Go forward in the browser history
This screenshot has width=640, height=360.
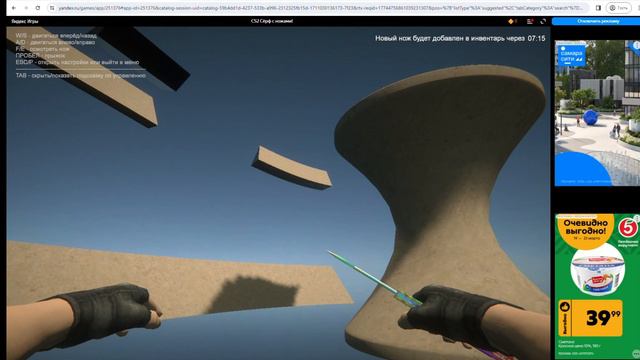click(26, 8)
